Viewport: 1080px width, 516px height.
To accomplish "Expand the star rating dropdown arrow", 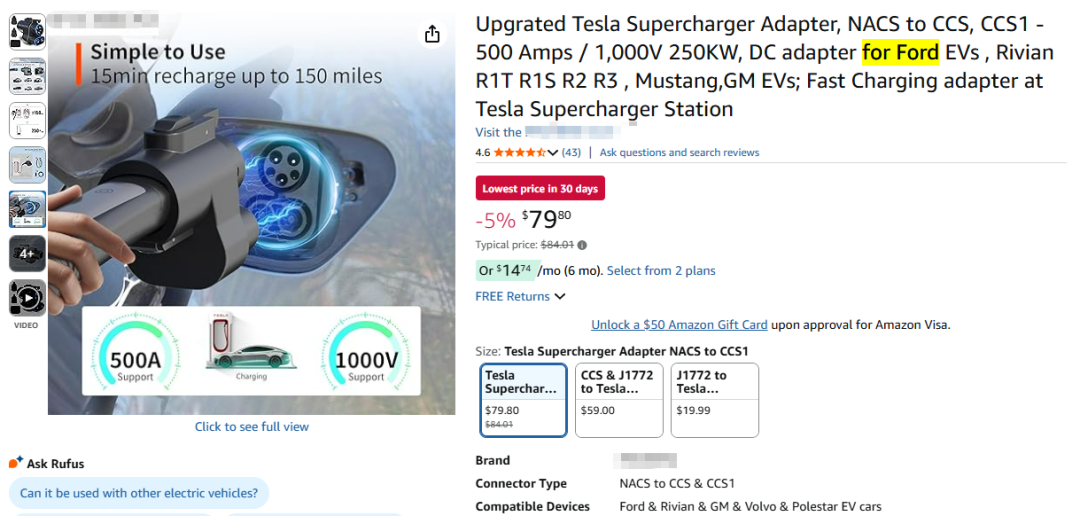I will [553, 153].
